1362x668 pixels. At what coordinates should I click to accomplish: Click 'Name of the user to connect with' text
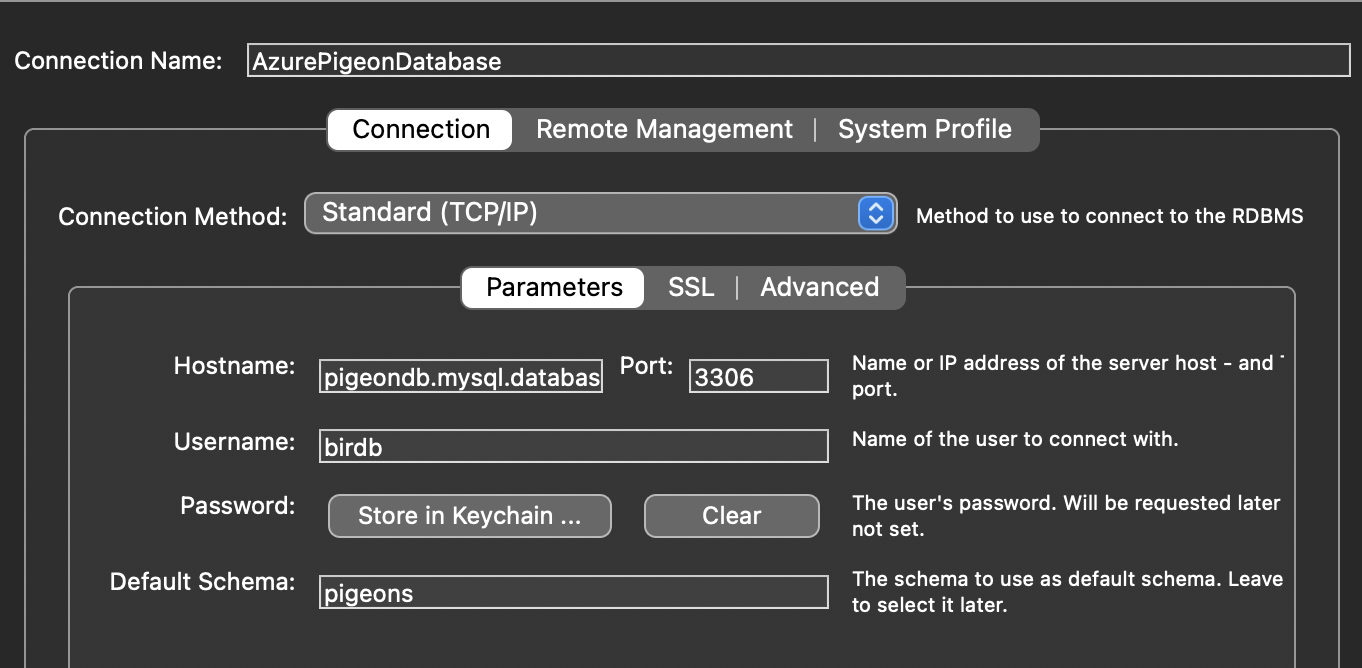tap(1015, 439)
